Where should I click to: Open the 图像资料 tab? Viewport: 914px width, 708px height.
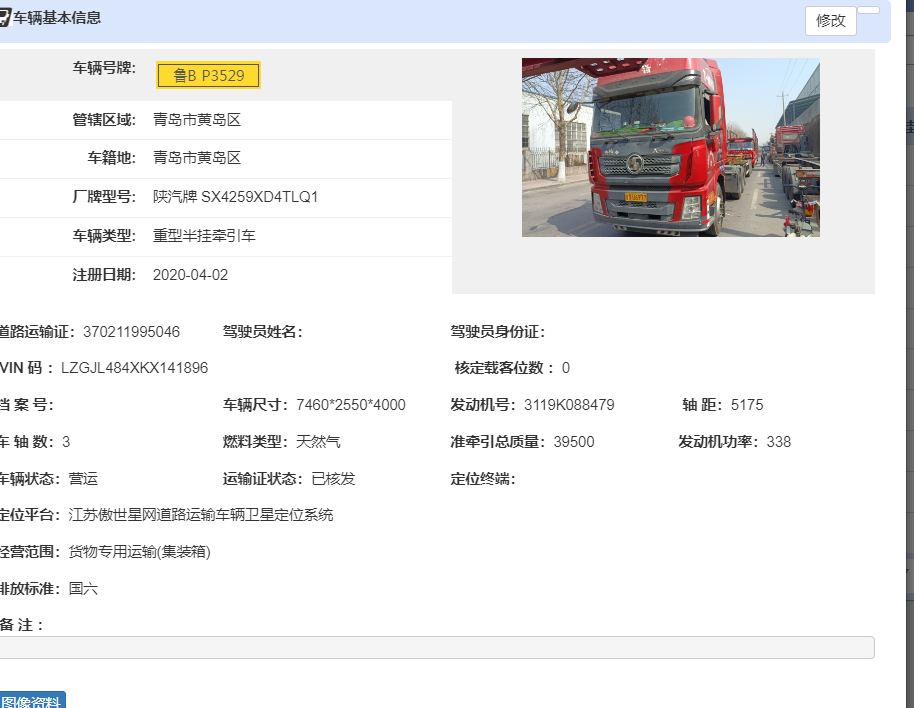[x=31, y=701]
